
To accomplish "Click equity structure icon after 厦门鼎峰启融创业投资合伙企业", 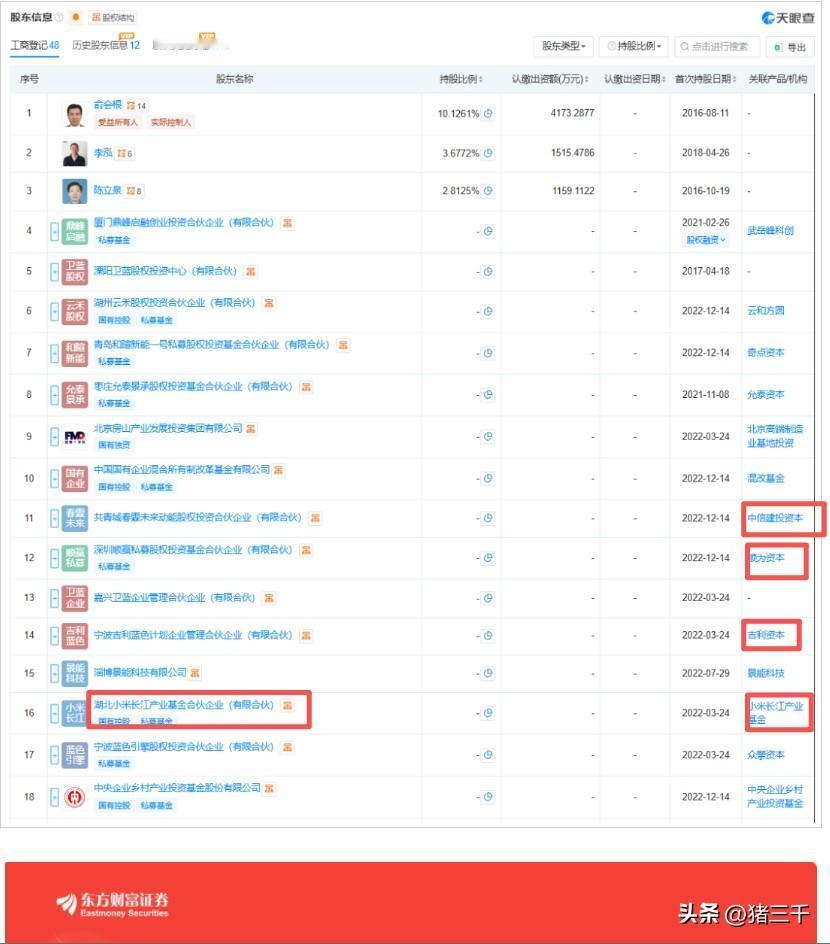I will 288,223.
